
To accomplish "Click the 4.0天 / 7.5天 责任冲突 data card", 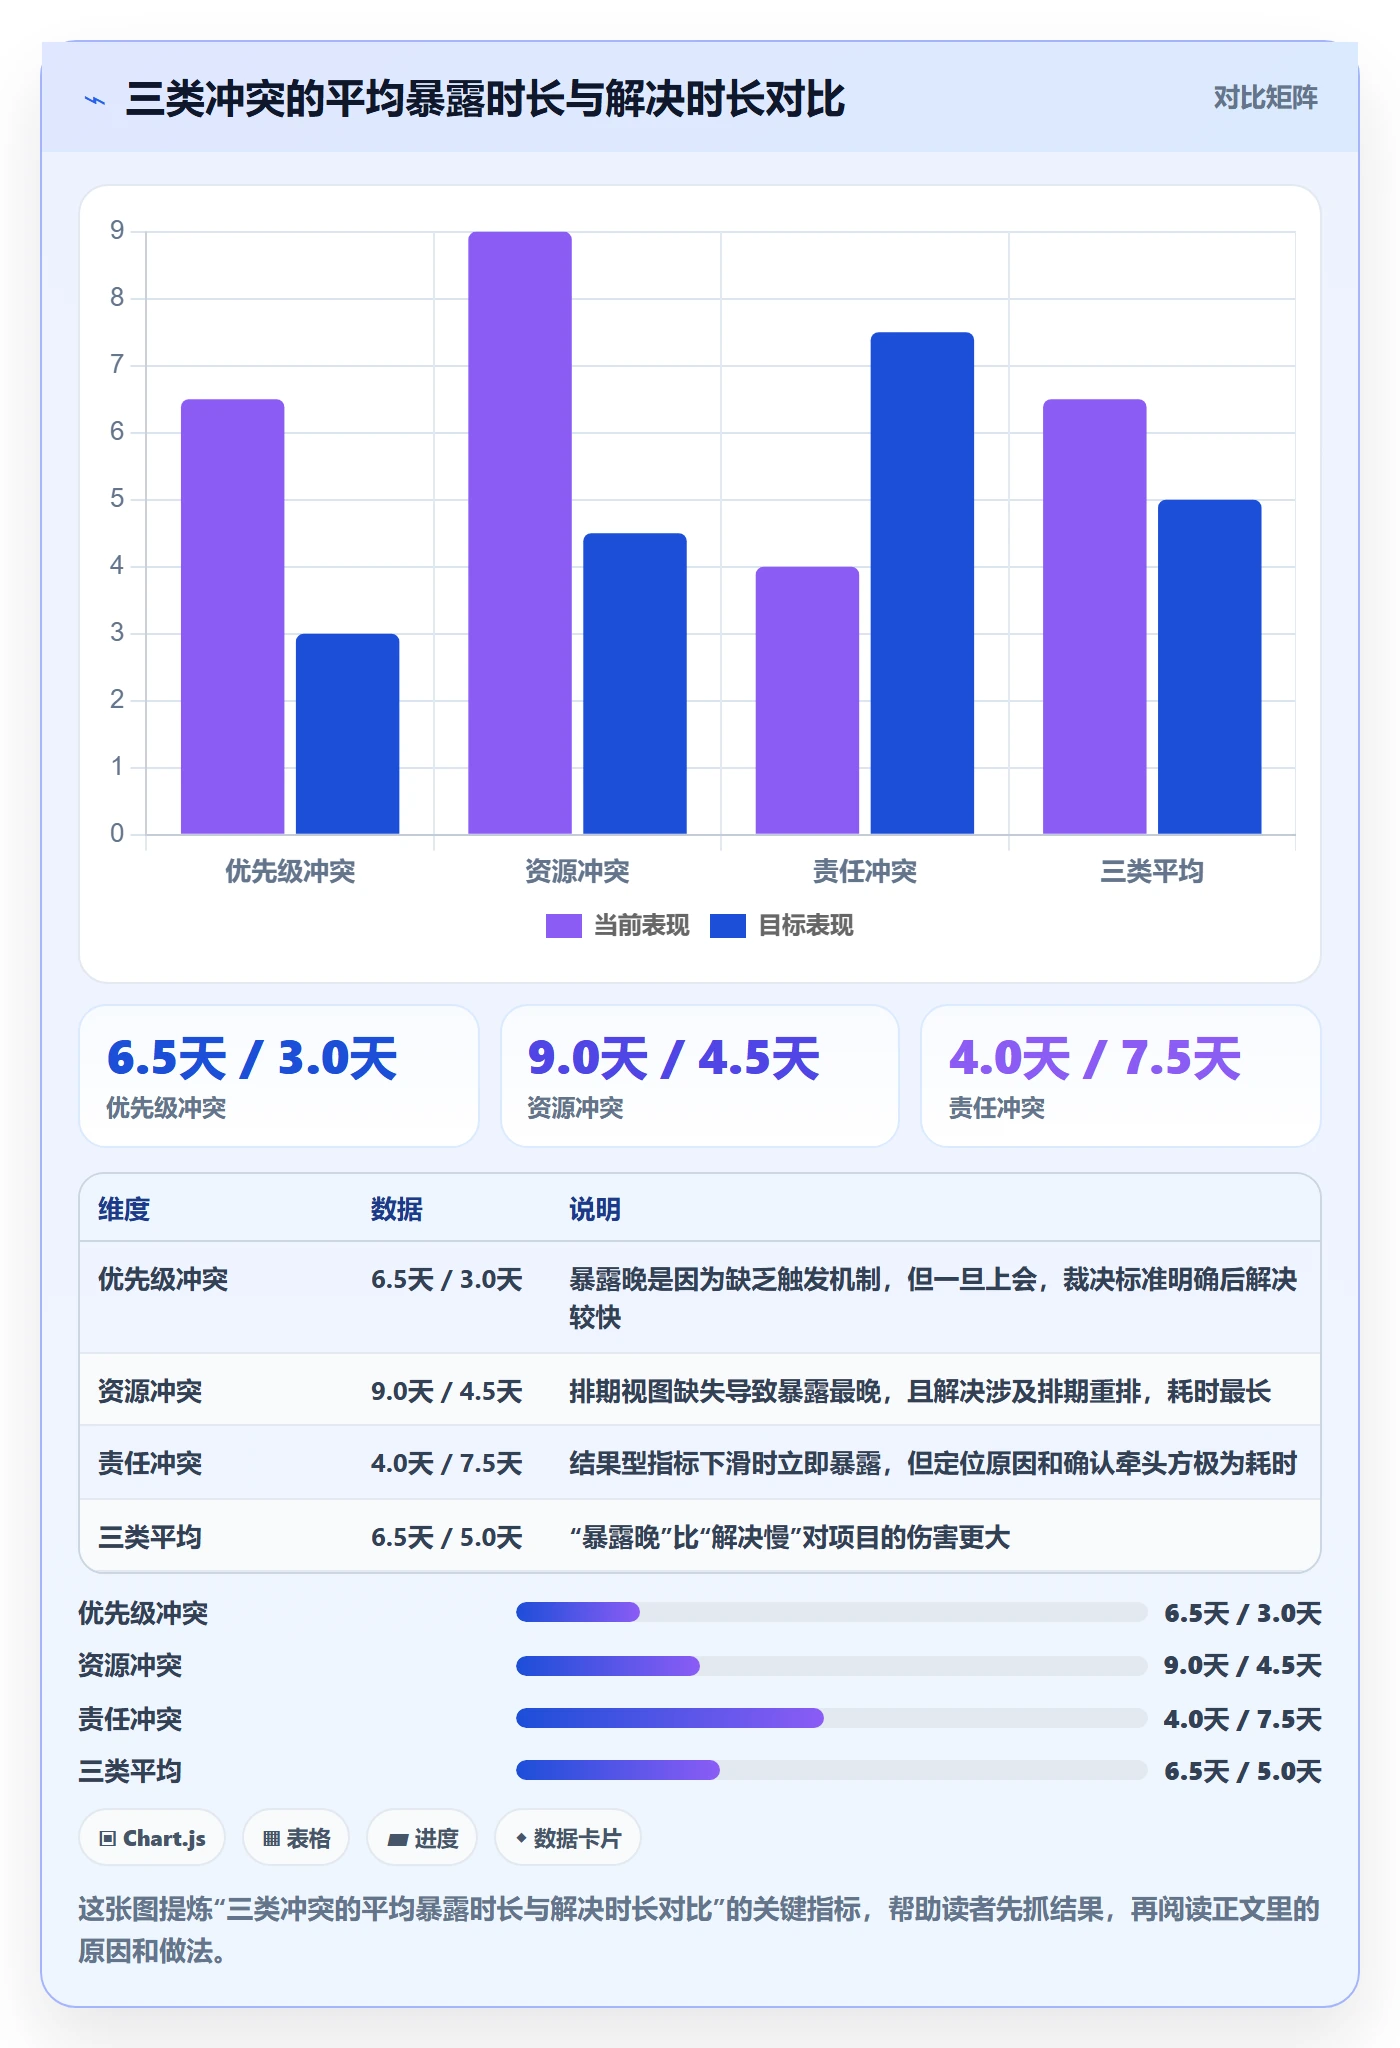I will click(x=1121, y=1076).
